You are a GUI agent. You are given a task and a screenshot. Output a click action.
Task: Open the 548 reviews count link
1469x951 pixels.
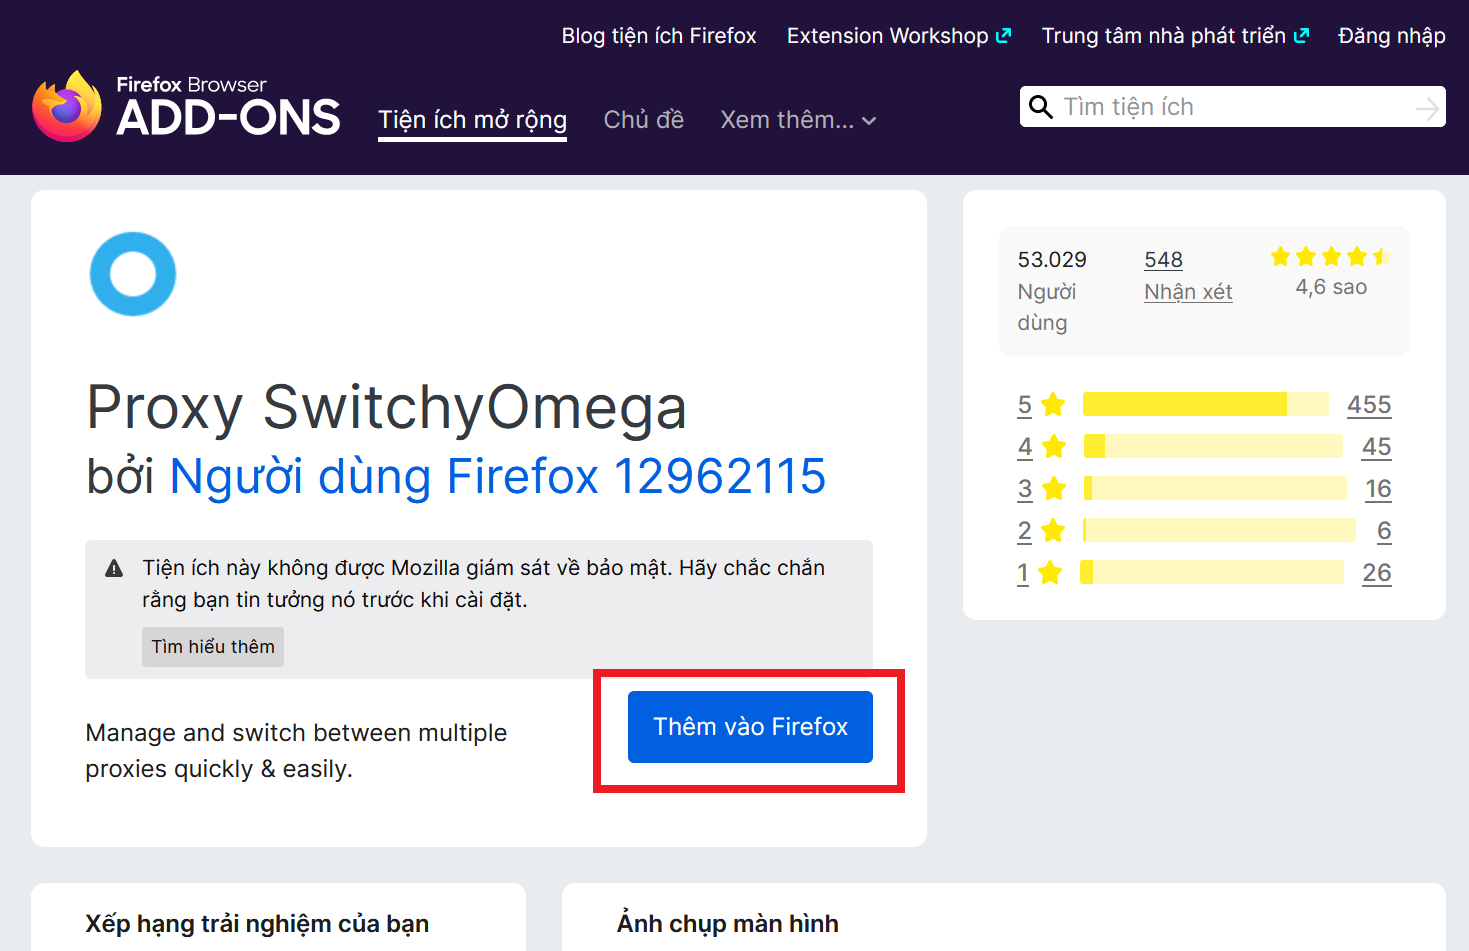point(1164,260)
